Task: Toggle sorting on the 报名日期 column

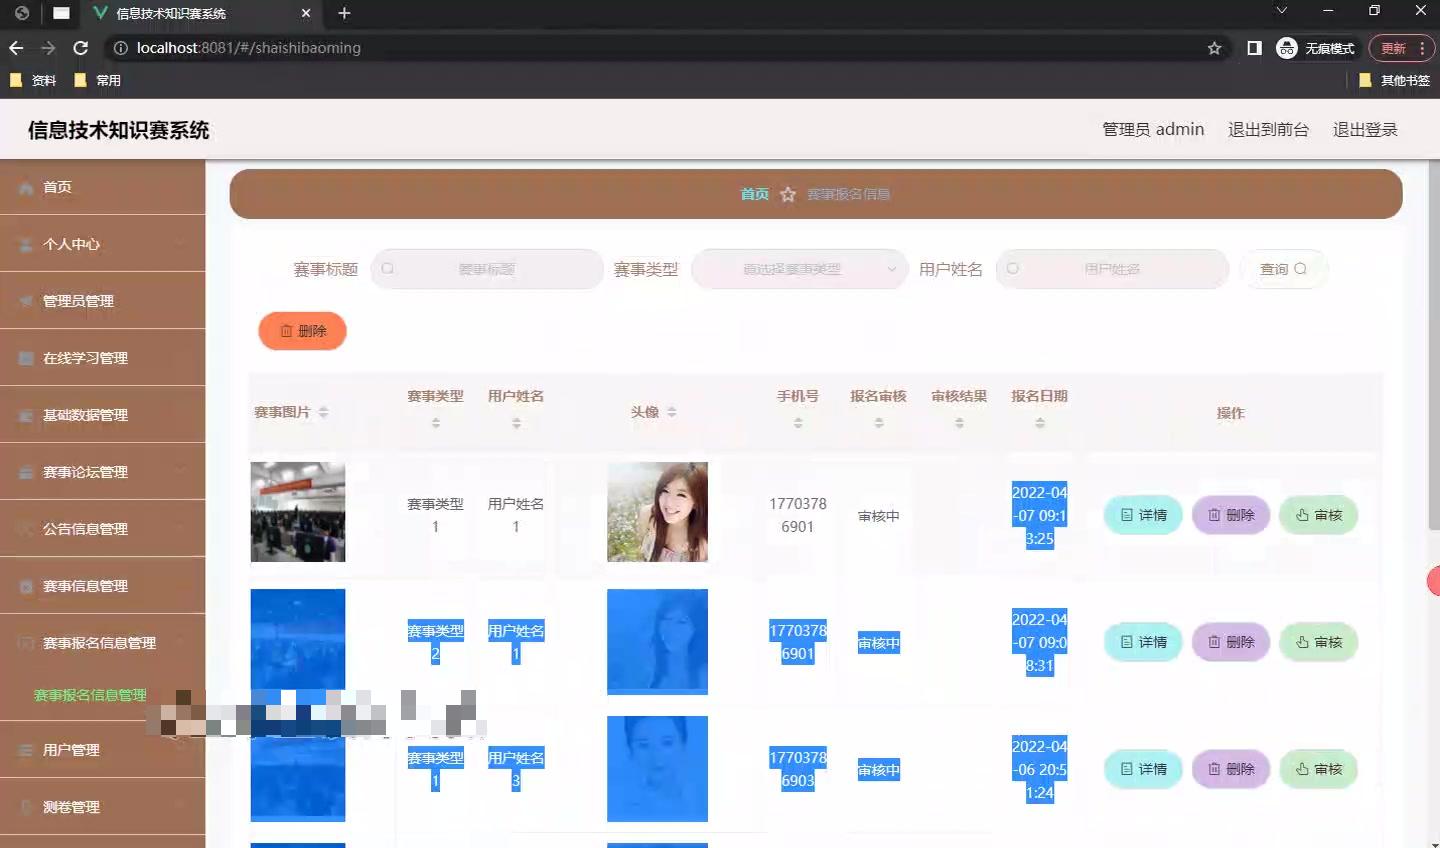Action: (1039, 422)
